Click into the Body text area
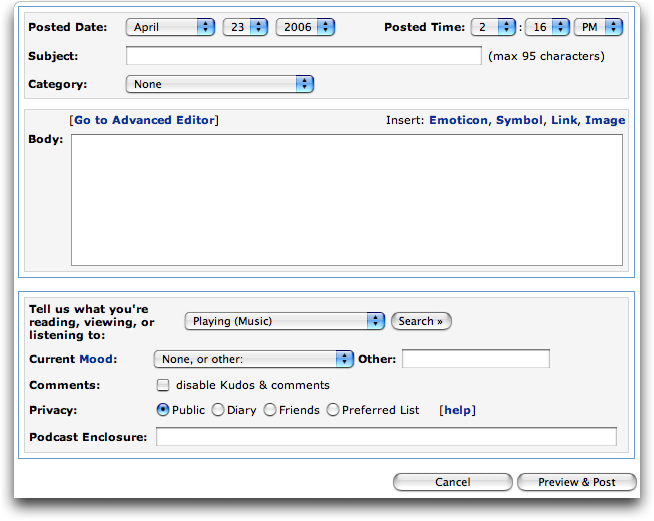Image resolution: width=654 pixels, height=521 pixels. (x=347, y=200)
